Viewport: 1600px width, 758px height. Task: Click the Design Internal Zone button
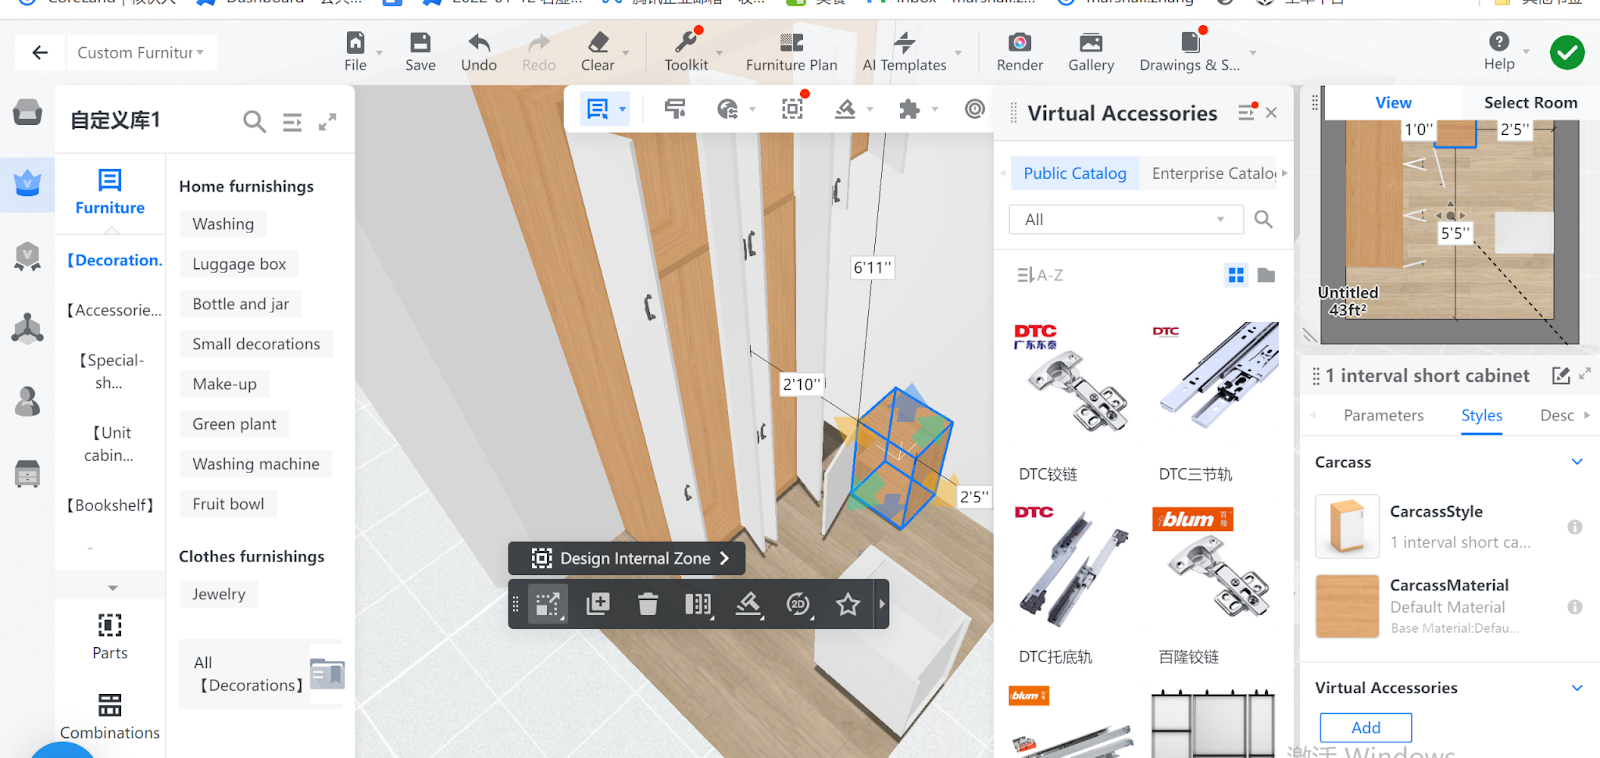[x=627, y=558]
